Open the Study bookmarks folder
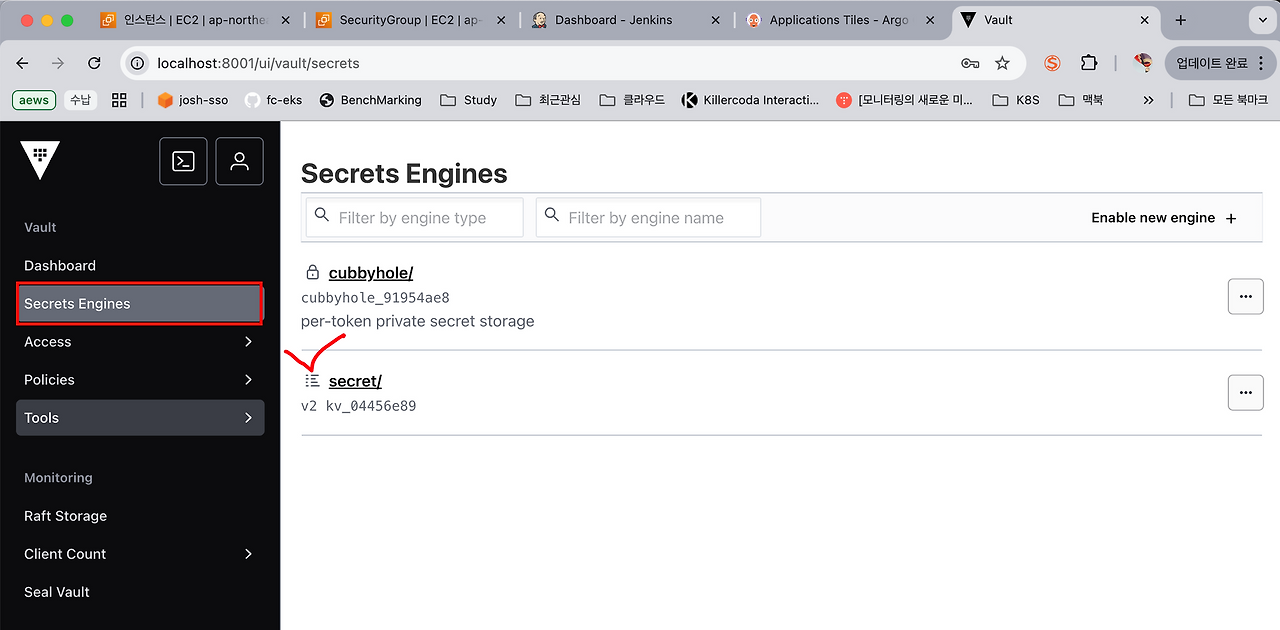The image size is (1280, 630). click(x=468, y=100)
